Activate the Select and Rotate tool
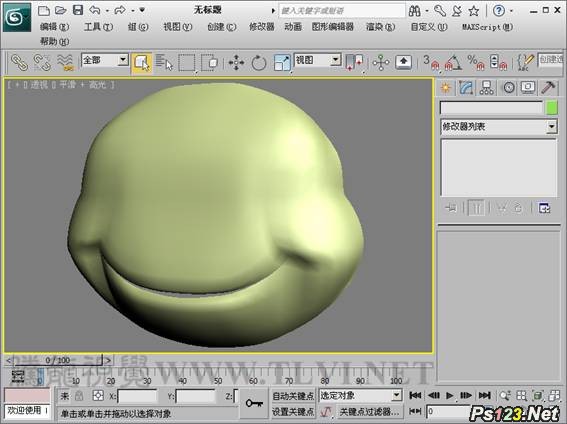This screenshot has height=424, width=567. (259, 63)
